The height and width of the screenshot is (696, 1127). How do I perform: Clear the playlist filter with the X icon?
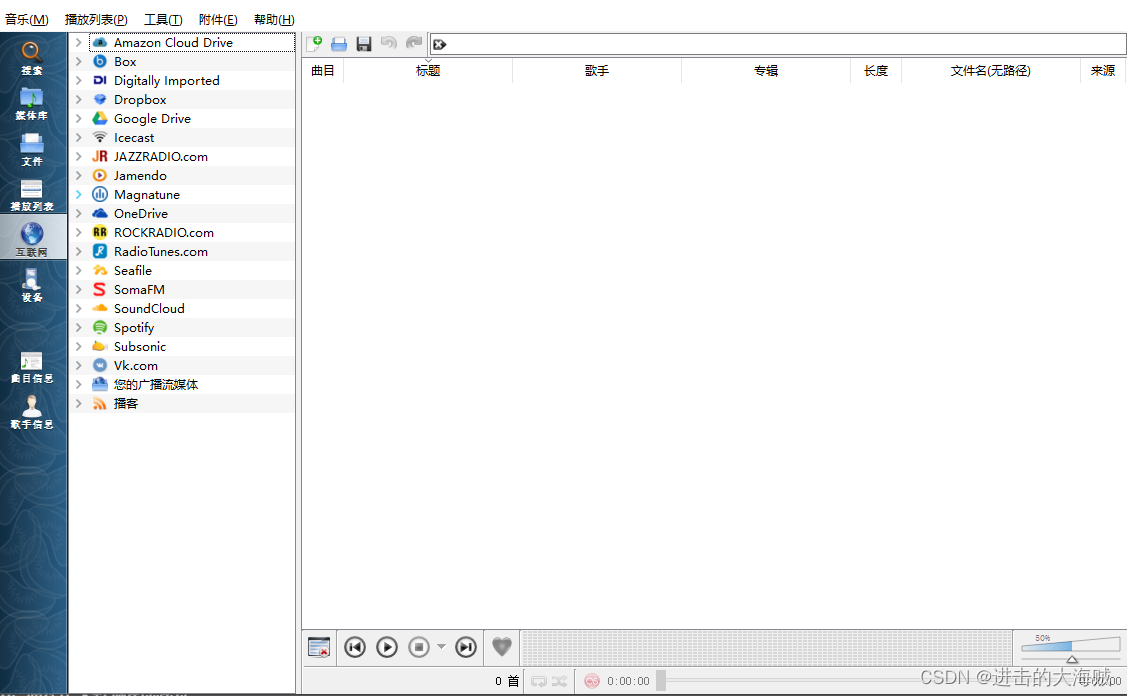click(x=440, y=45)
